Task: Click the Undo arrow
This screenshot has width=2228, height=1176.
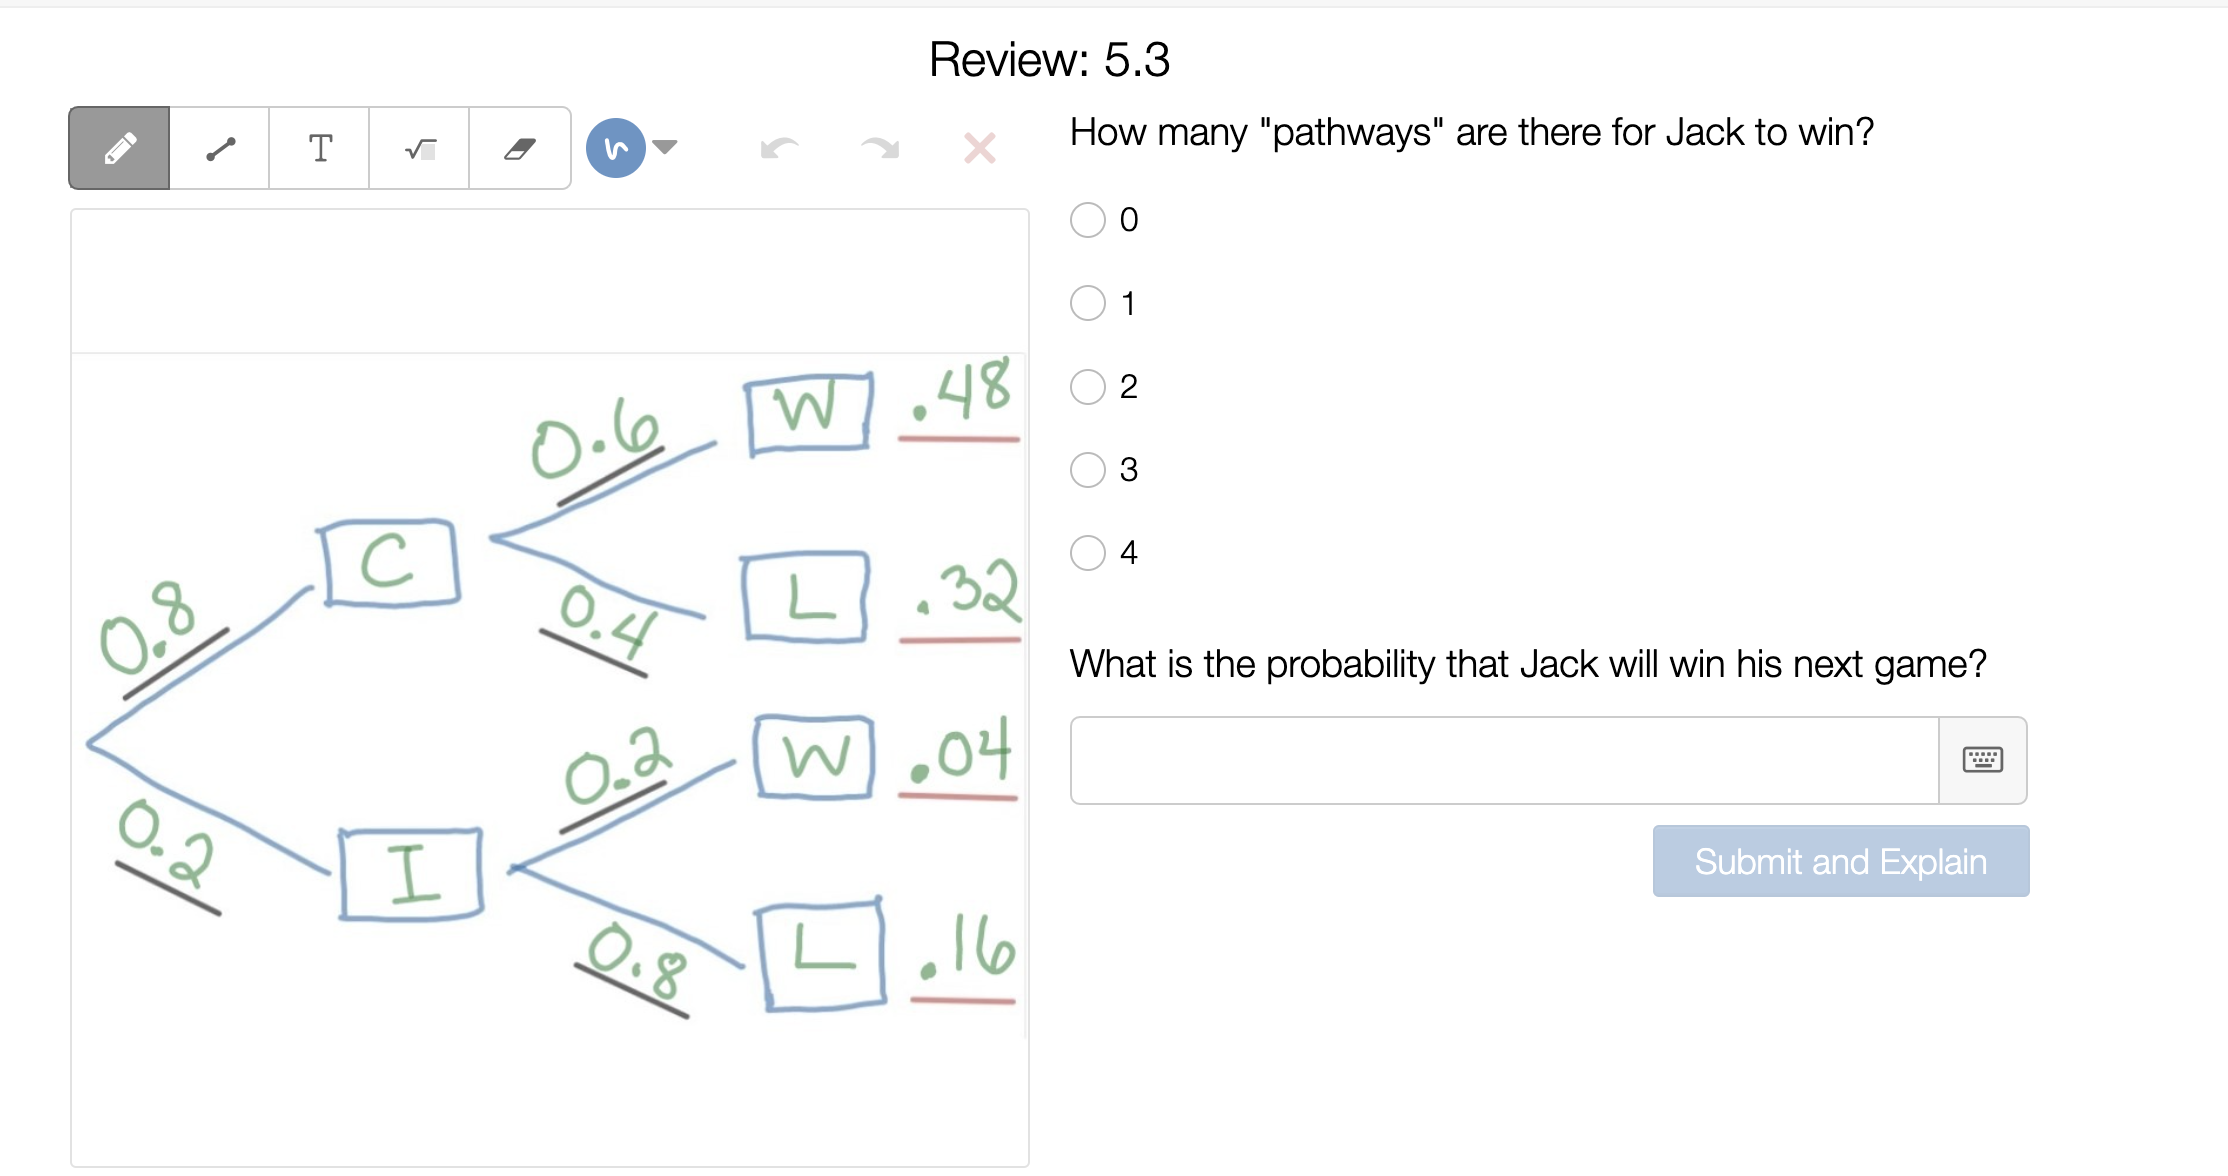Action: (781, 147)
